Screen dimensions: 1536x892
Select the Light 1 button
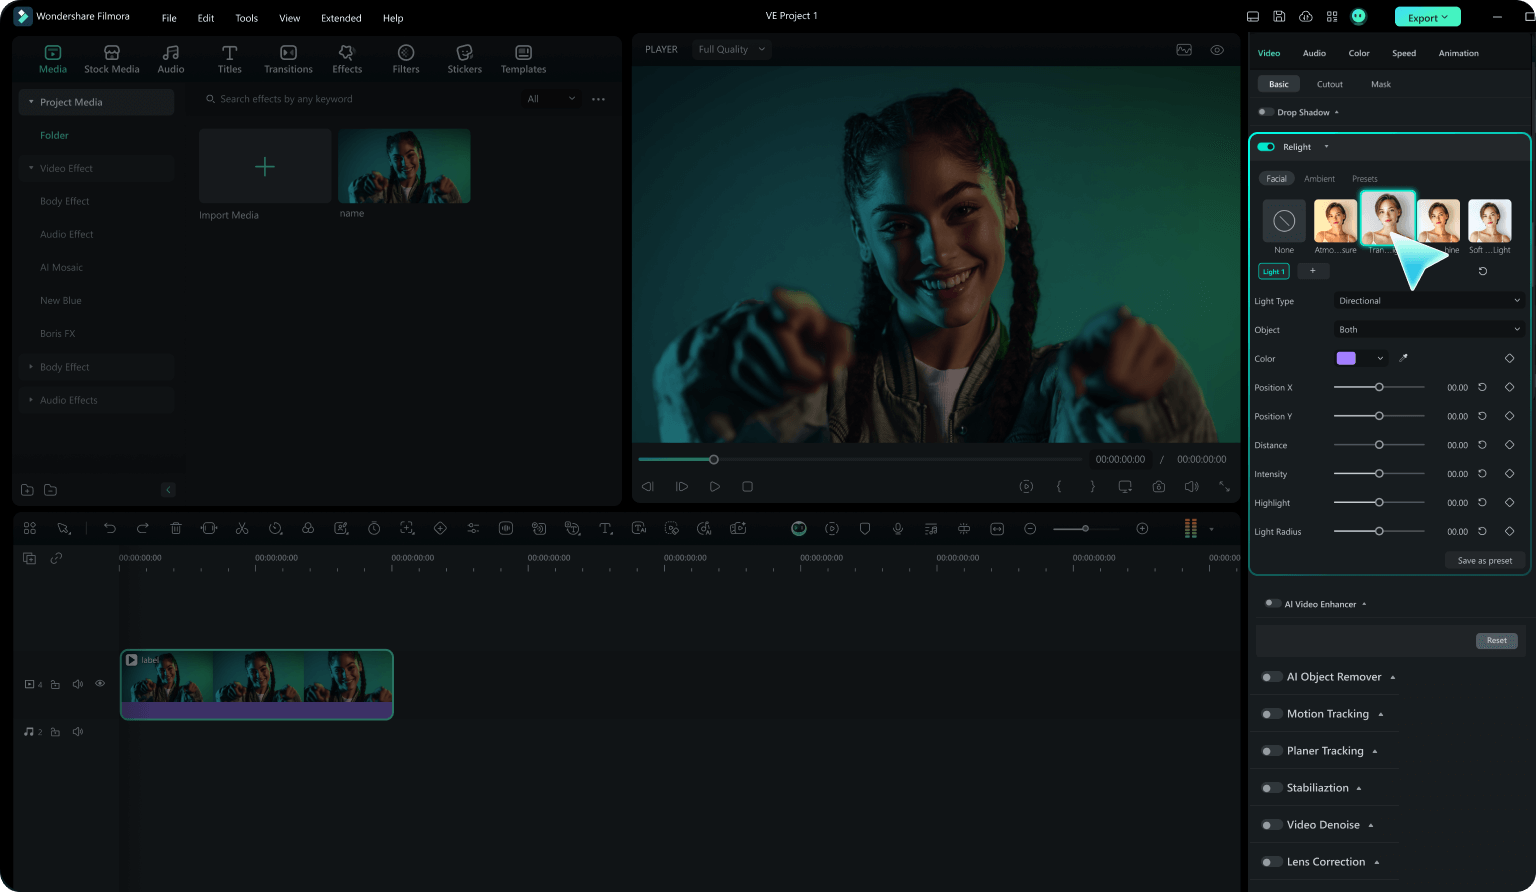(1273, 271)
